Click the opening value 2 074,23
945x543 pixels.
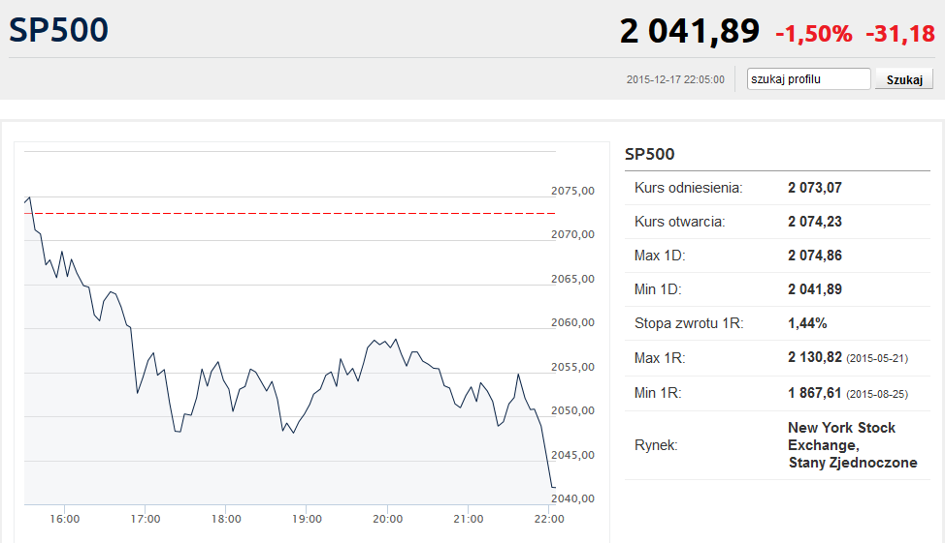815,222
